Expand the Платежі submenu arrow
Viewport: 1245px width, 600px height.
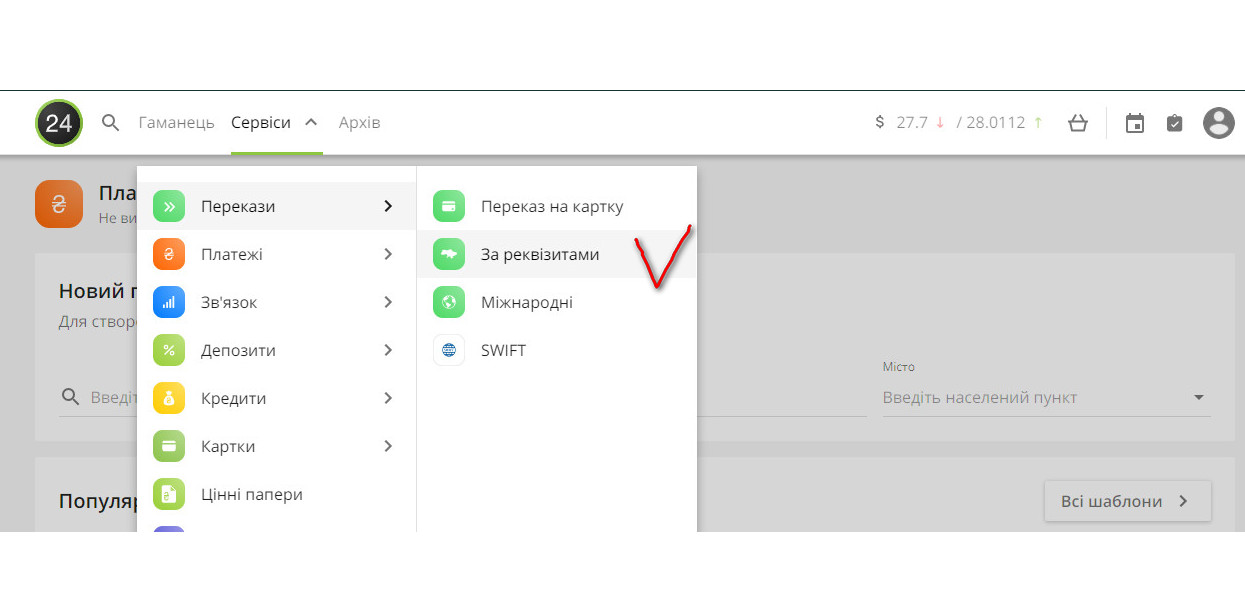click(x=388, y=254)
